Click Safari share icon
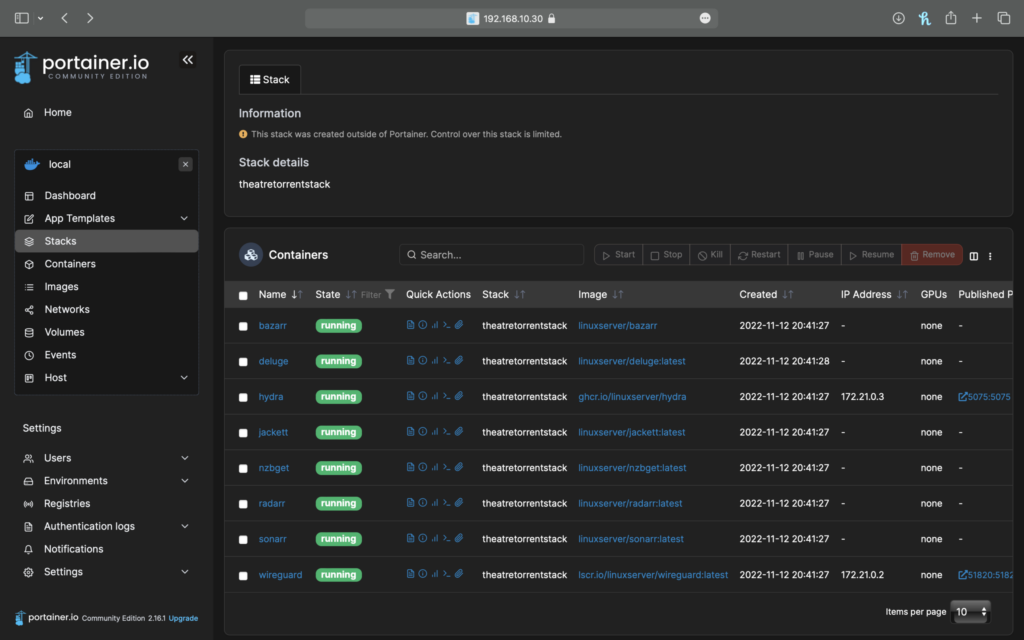 click(x=951, y=18)
